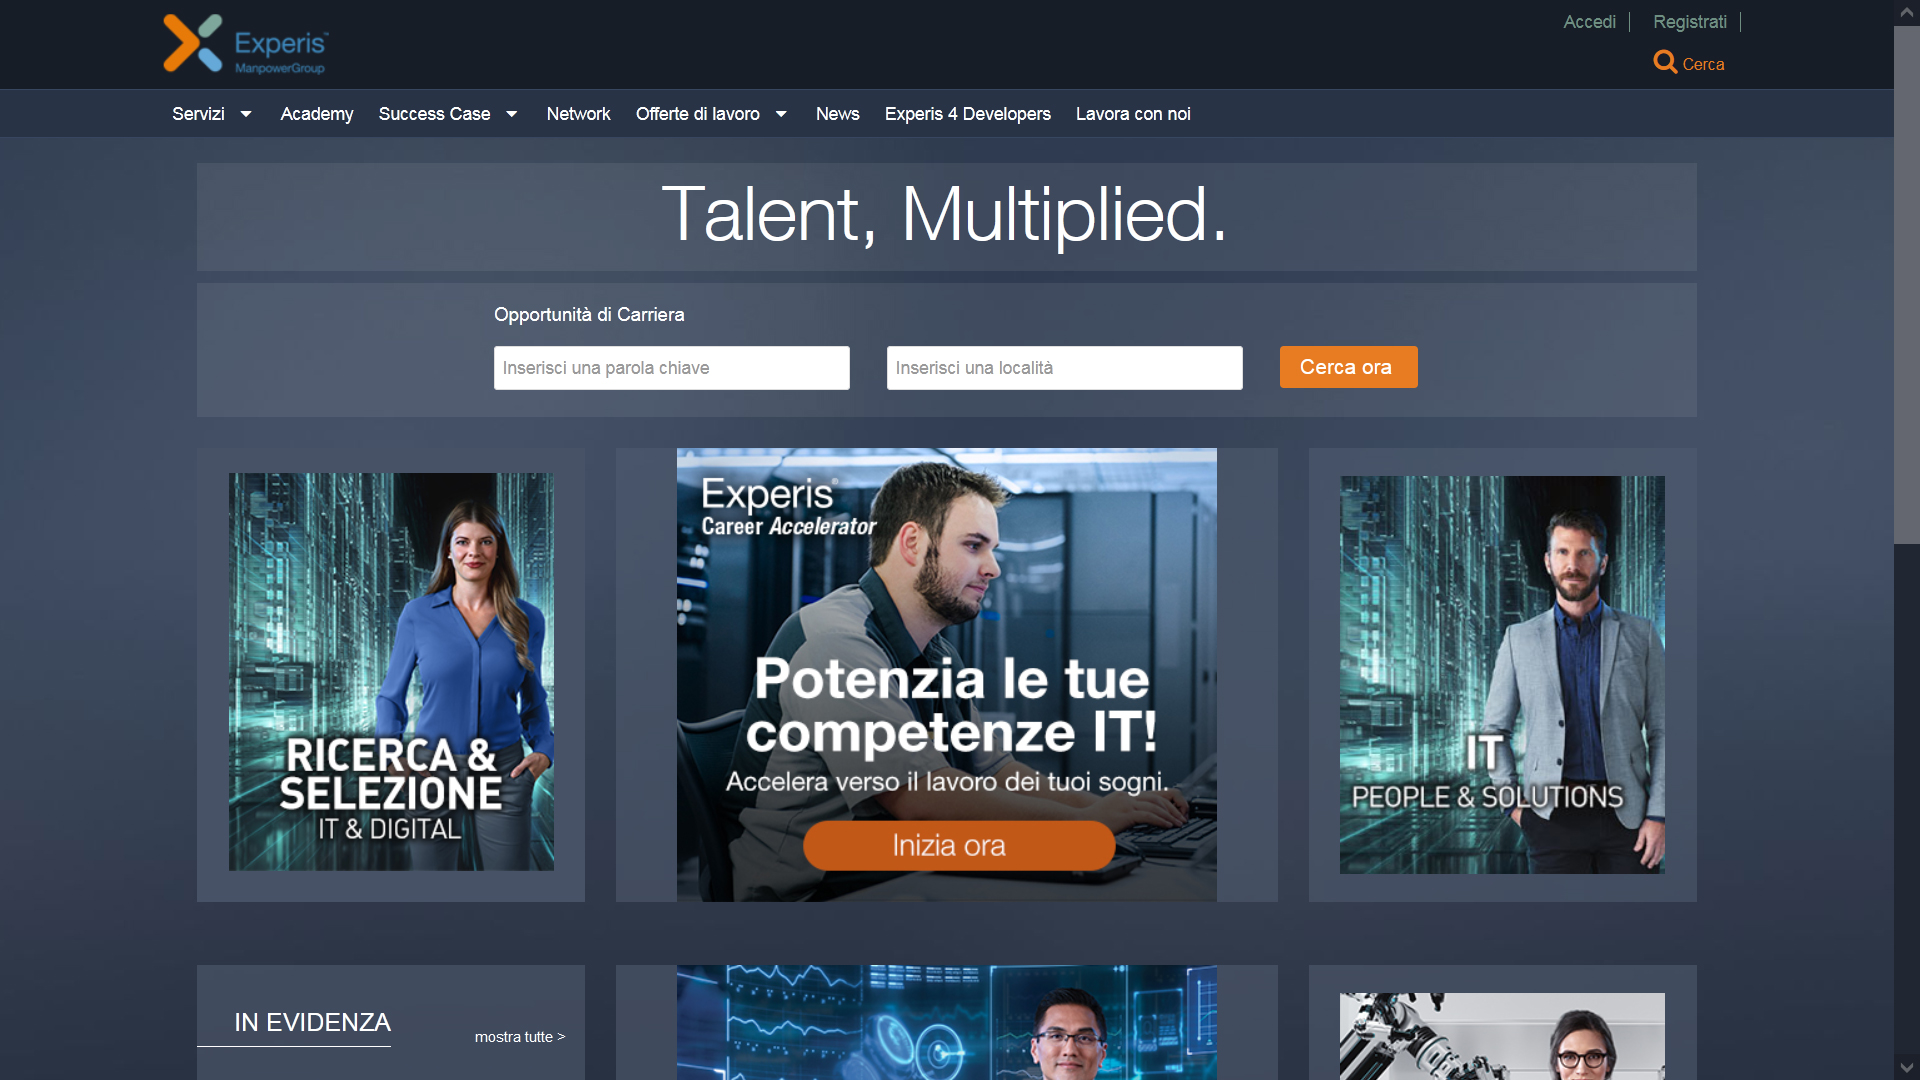The width and height of the screenshot is (1920, 1080).
Task: Click the Registrati link
Action: [x=1689, y=22]
